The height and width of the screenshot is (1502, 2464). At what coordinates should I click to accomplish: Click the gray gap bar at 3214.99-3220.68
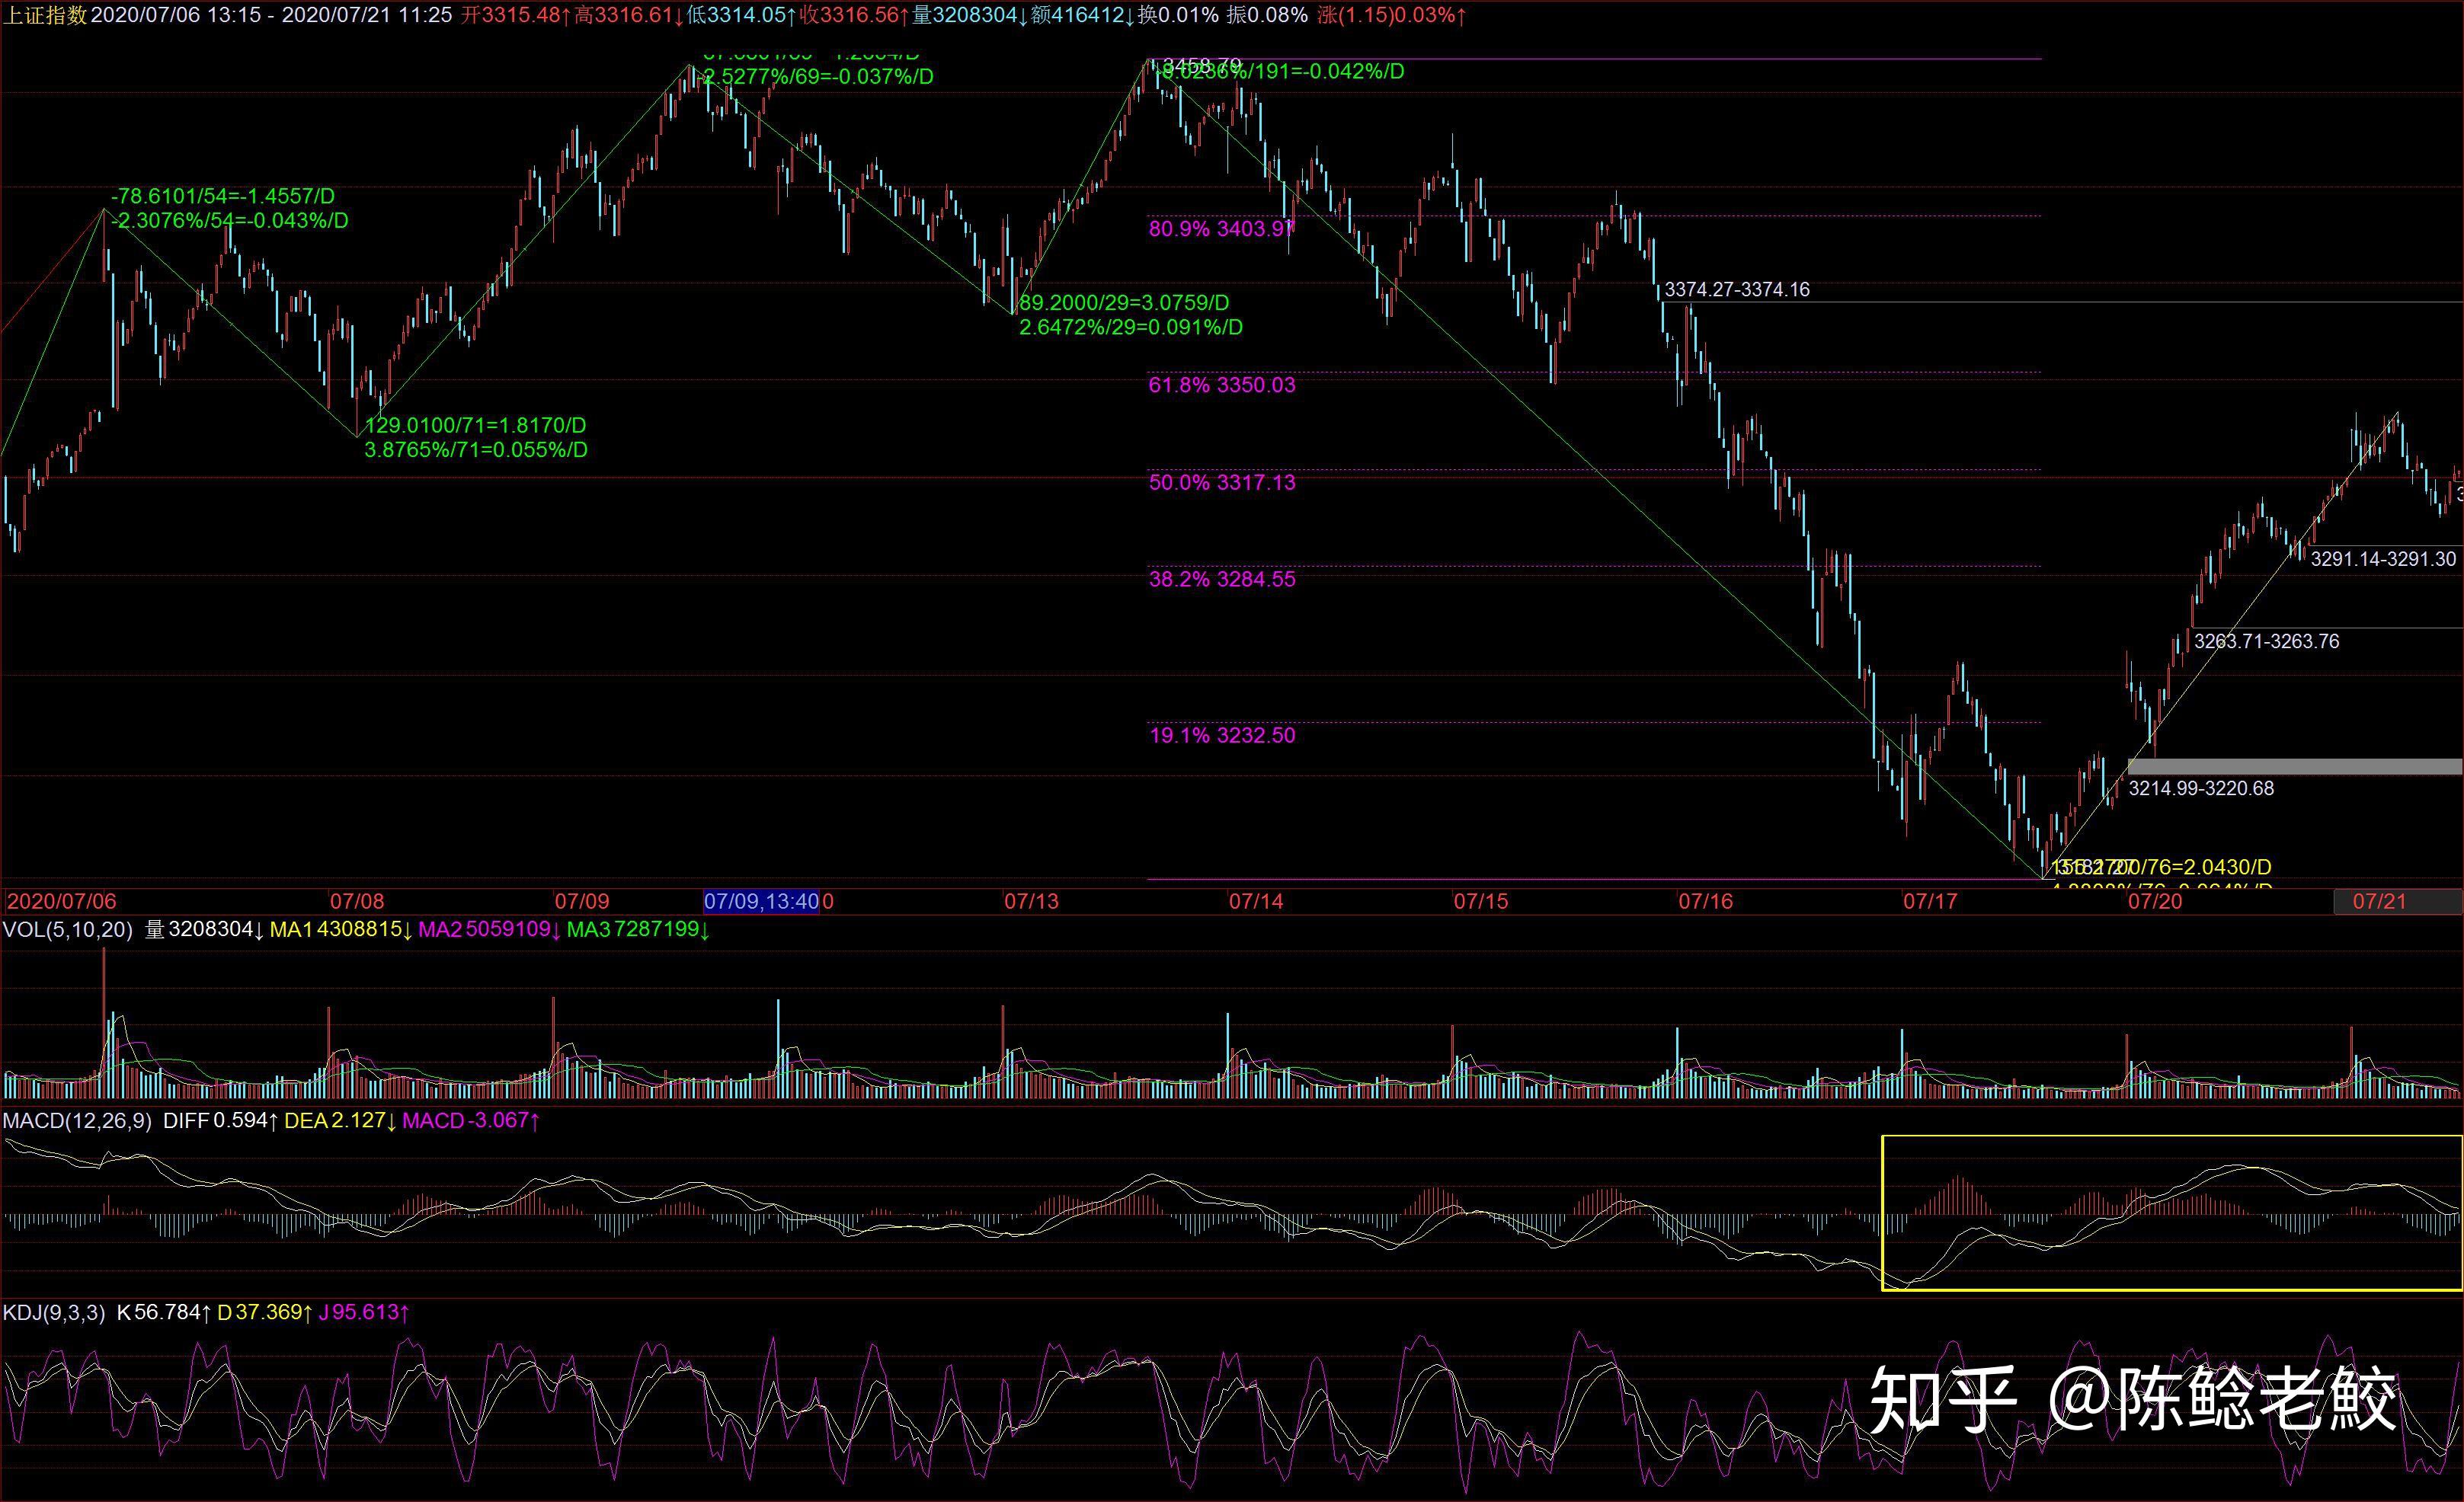2294,767
